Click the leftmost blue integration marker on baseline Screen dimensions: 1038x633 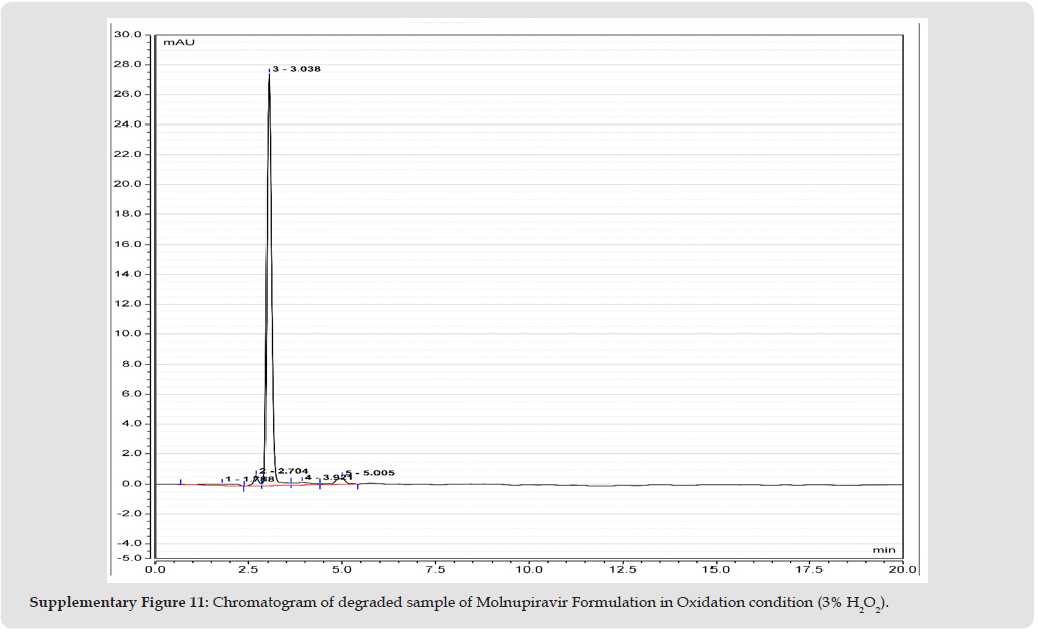coord(180,482)
